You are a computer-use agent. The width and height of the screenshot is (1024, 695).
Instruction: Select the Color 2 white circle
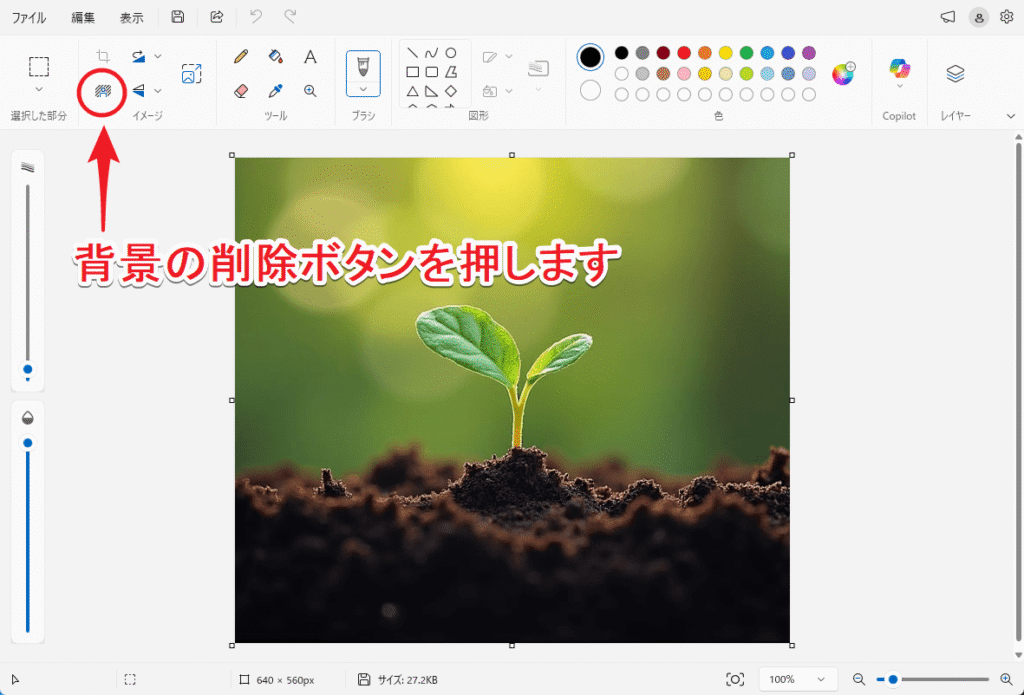[x=590, y=90]
